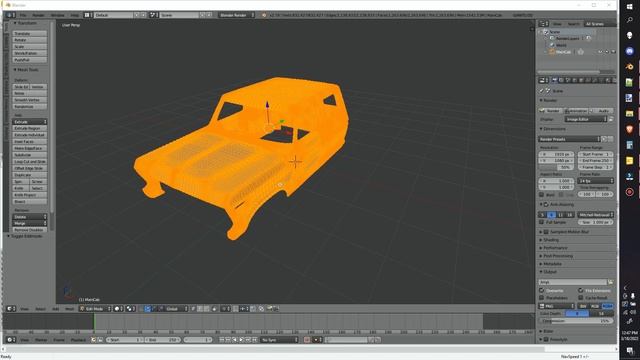Toggle the Overwrite output checkbox

click(x=542, y=290)
